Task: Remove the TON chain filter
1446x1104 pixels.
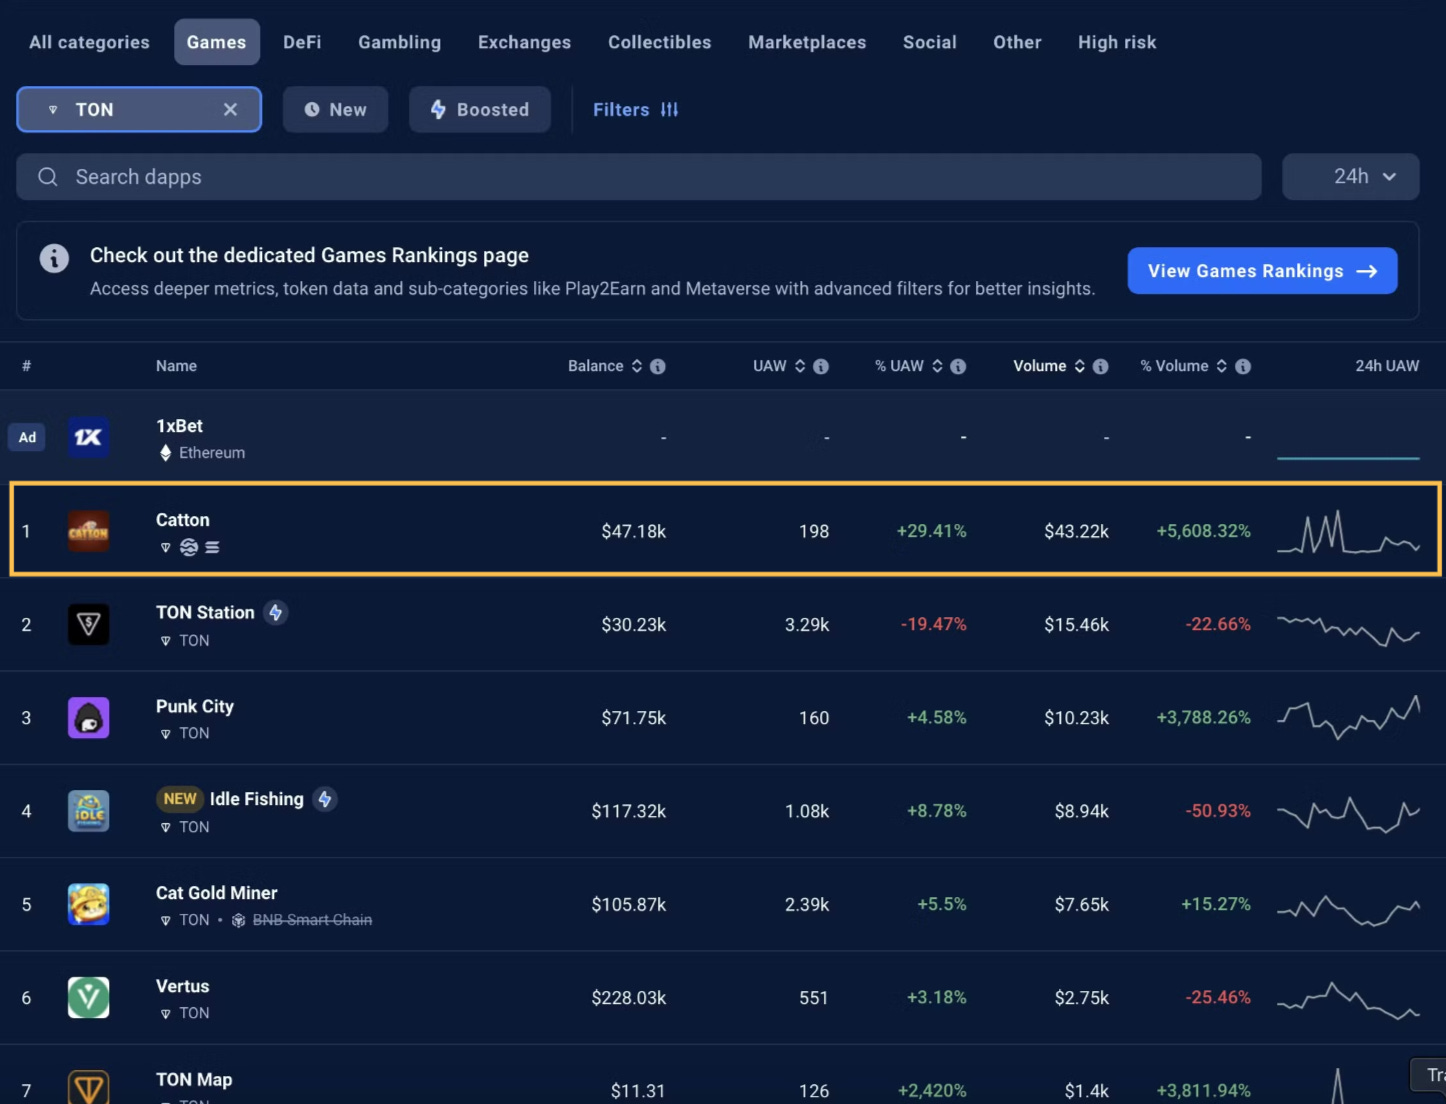Action: click(x=230, y=110)
